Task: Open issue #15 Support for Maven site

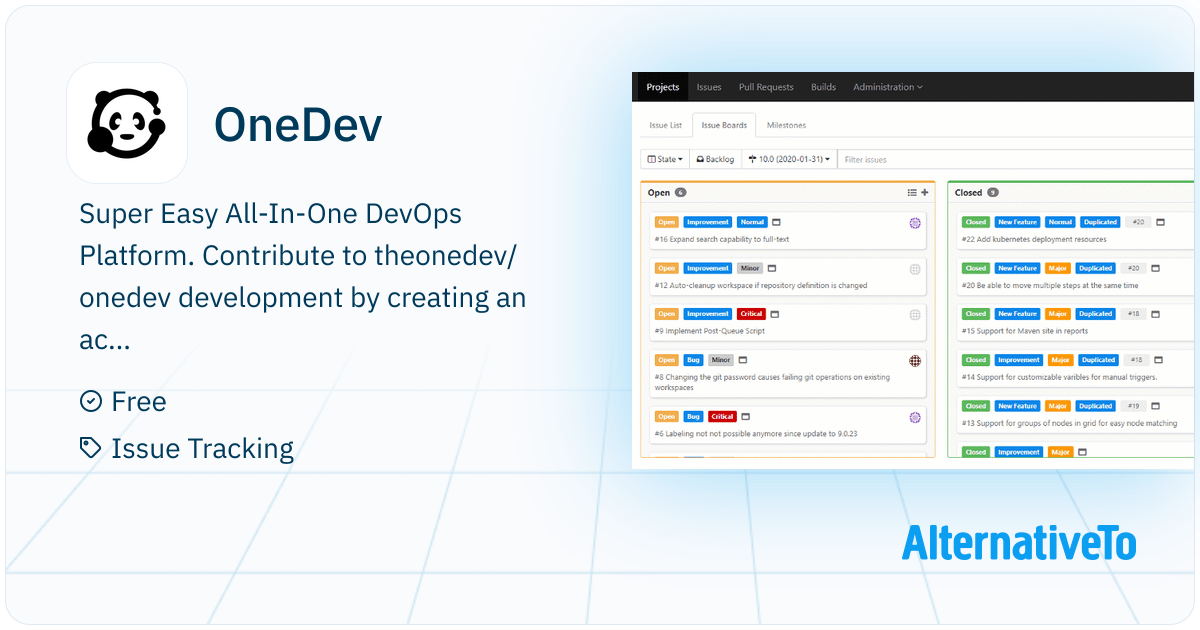Action: point(1026,332)
